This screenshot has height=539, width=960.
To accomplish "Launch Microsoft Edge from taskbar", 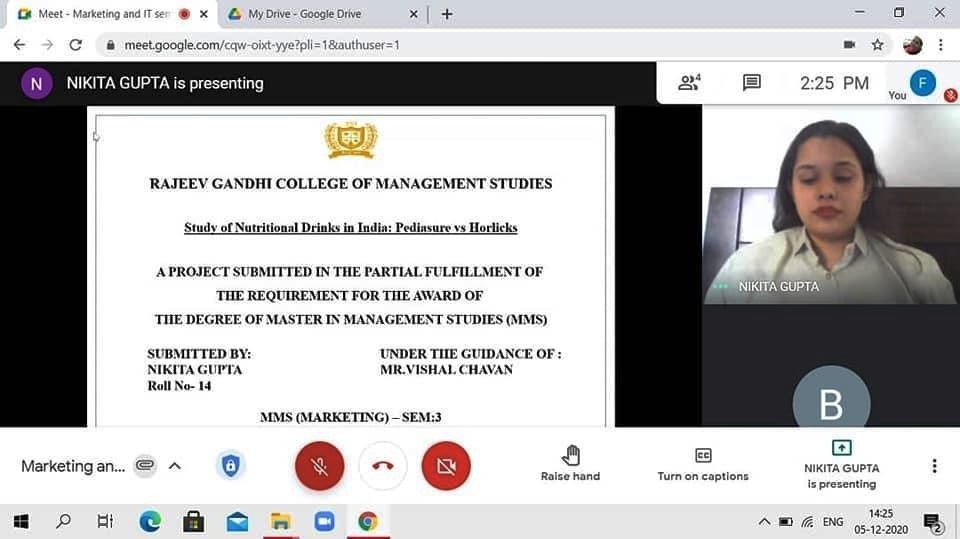I will click(150, 521).
